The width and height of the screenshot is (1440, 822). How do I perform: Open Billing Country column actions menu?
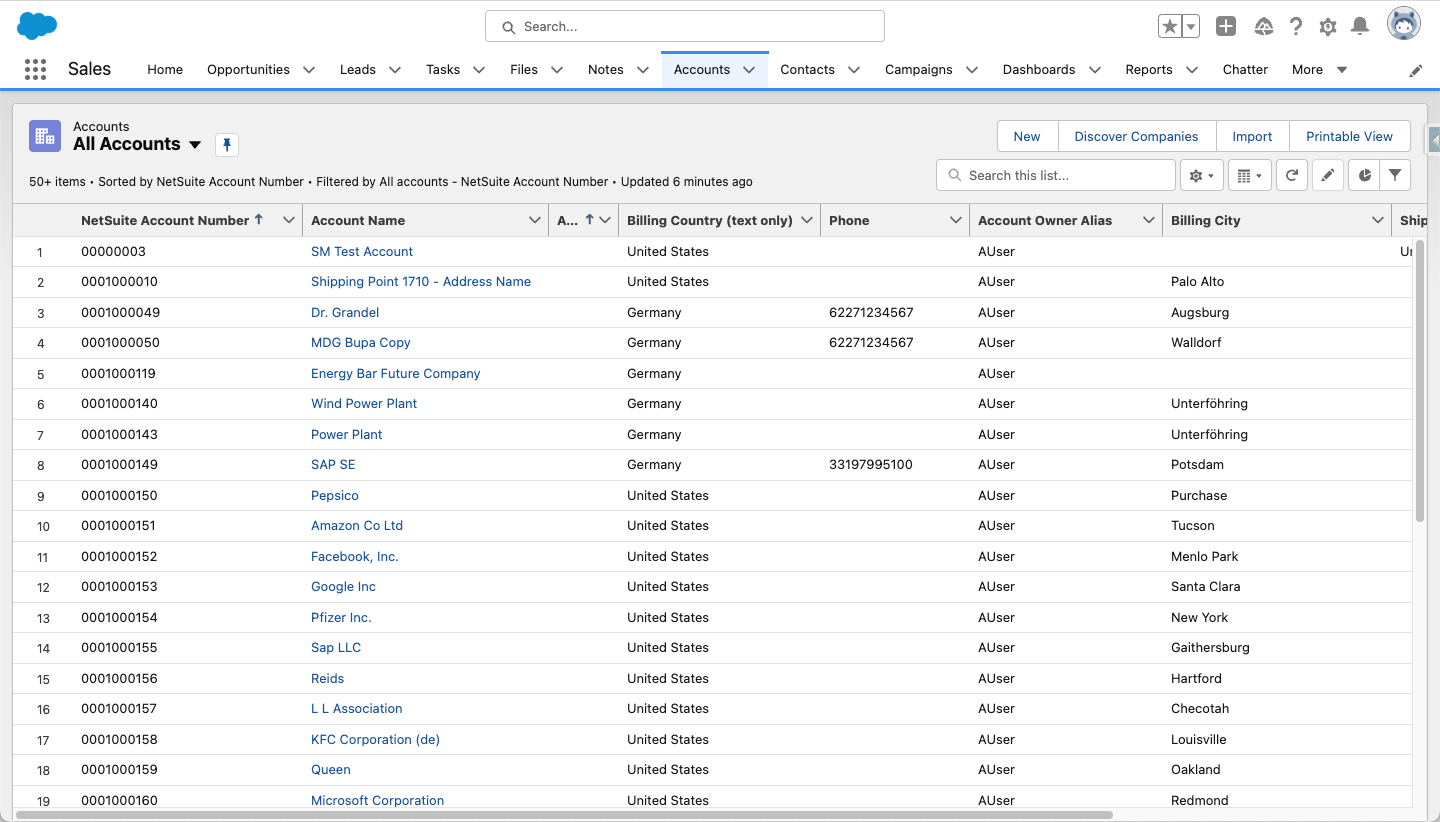[x=807, y=220]
